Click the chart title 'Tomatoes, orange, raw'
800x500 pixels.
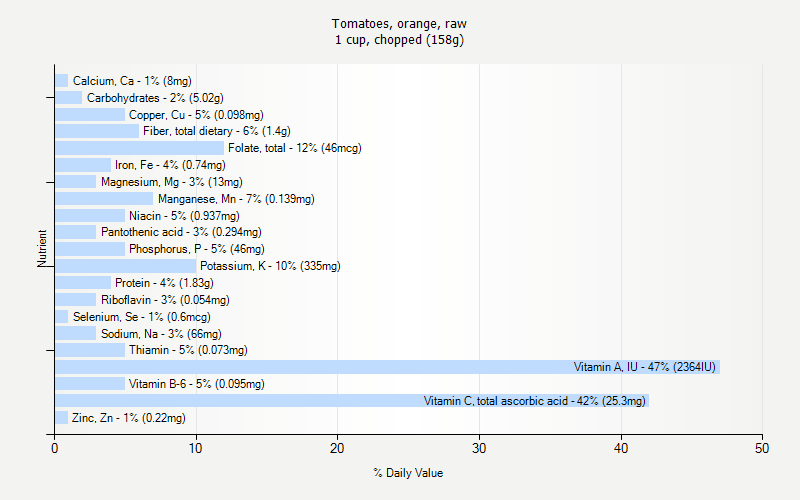pyautogui.click(x=399, y=23)
